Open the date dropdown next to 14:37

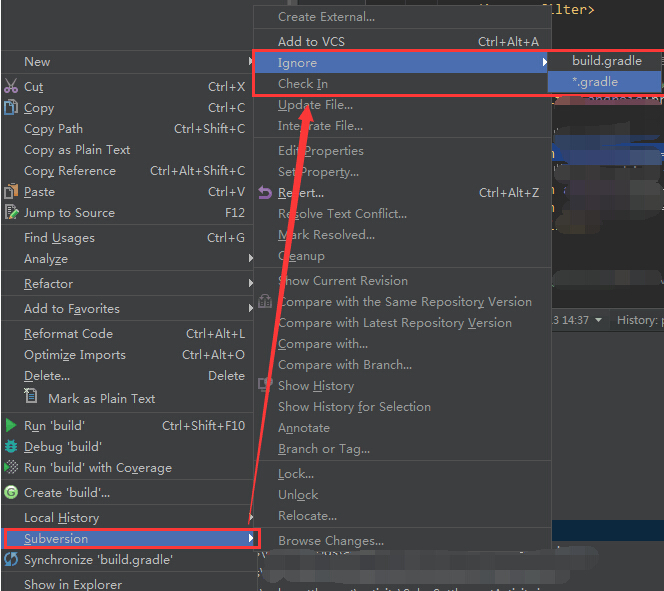(598, 320)
